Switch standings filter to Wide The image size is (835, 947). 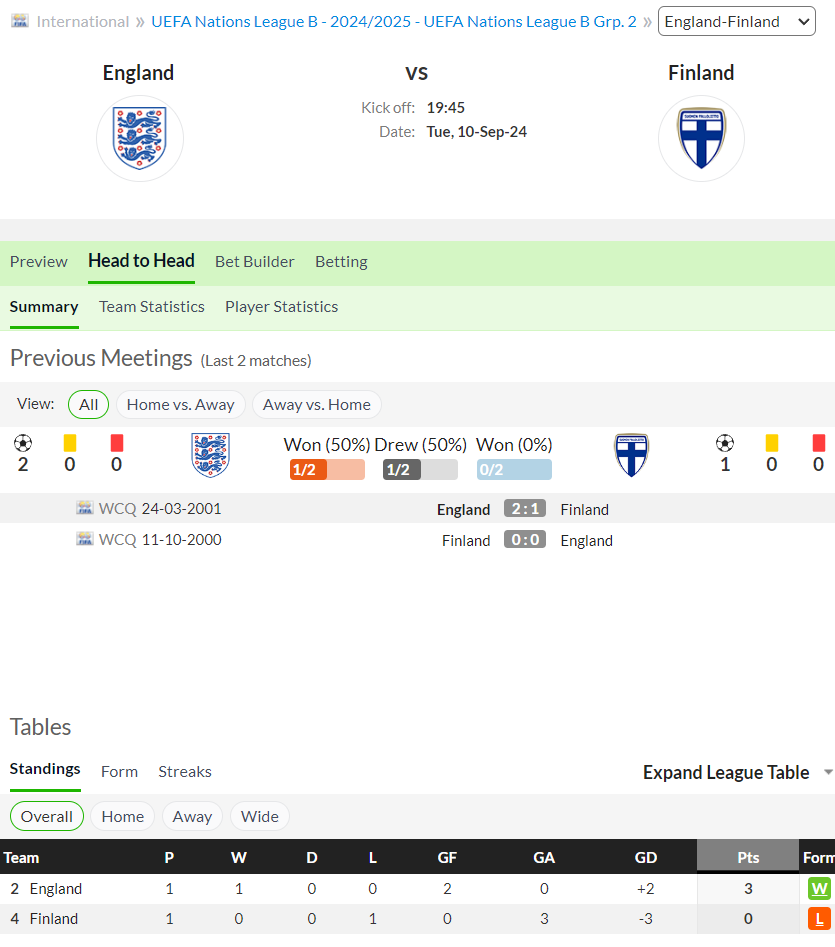pos(260,817)
